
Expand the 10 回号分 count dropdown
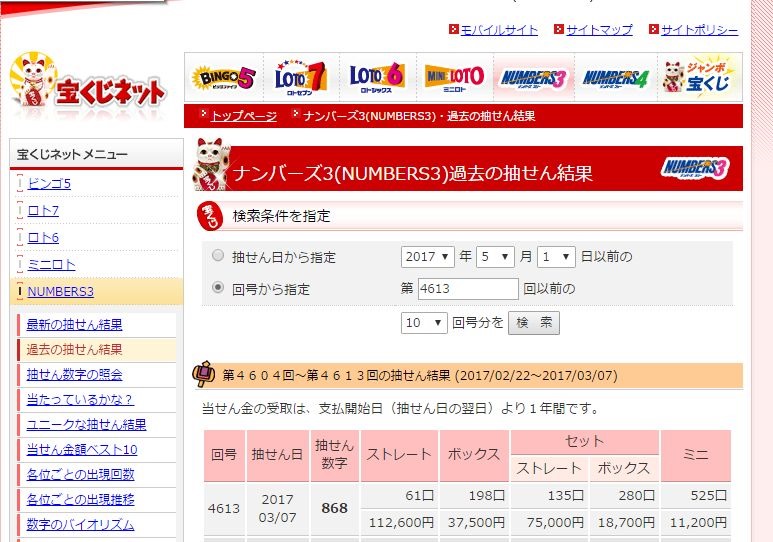(x=424, y=323)
